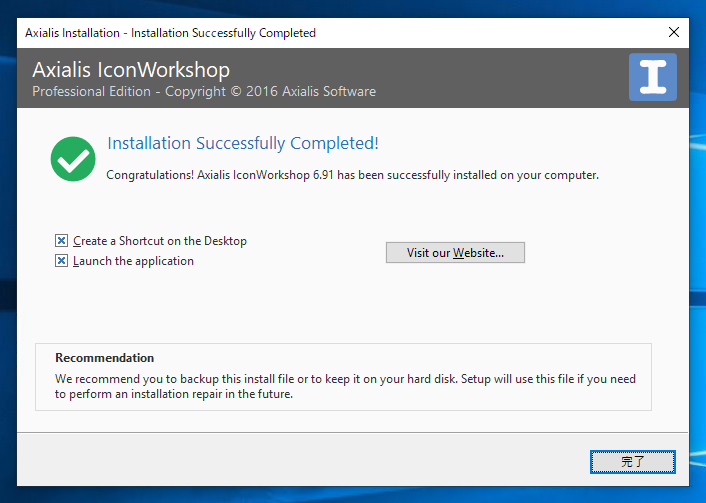Screen dimensions: 706x503
Task: Click the 完了 finish button
Action: (633, 462)
